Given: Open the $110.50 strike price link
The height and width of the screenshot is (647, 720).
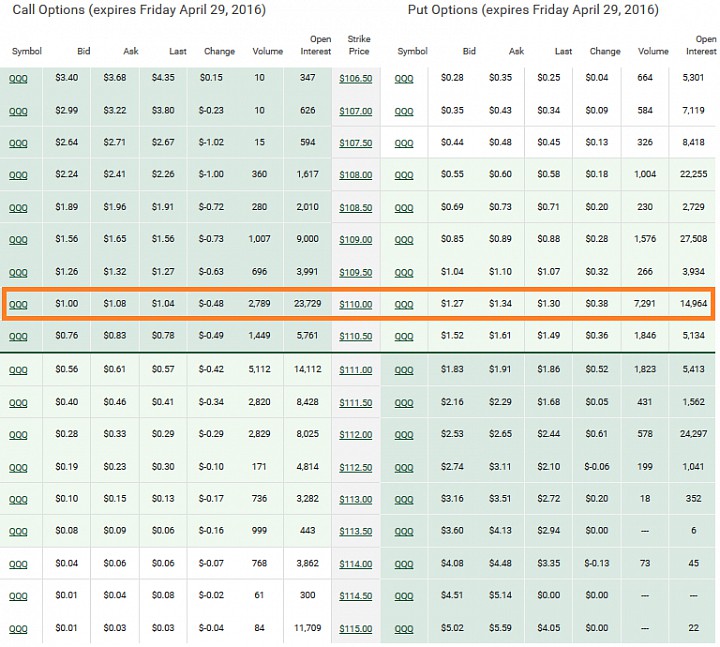Looking at the screenshot, I should 355,336.
